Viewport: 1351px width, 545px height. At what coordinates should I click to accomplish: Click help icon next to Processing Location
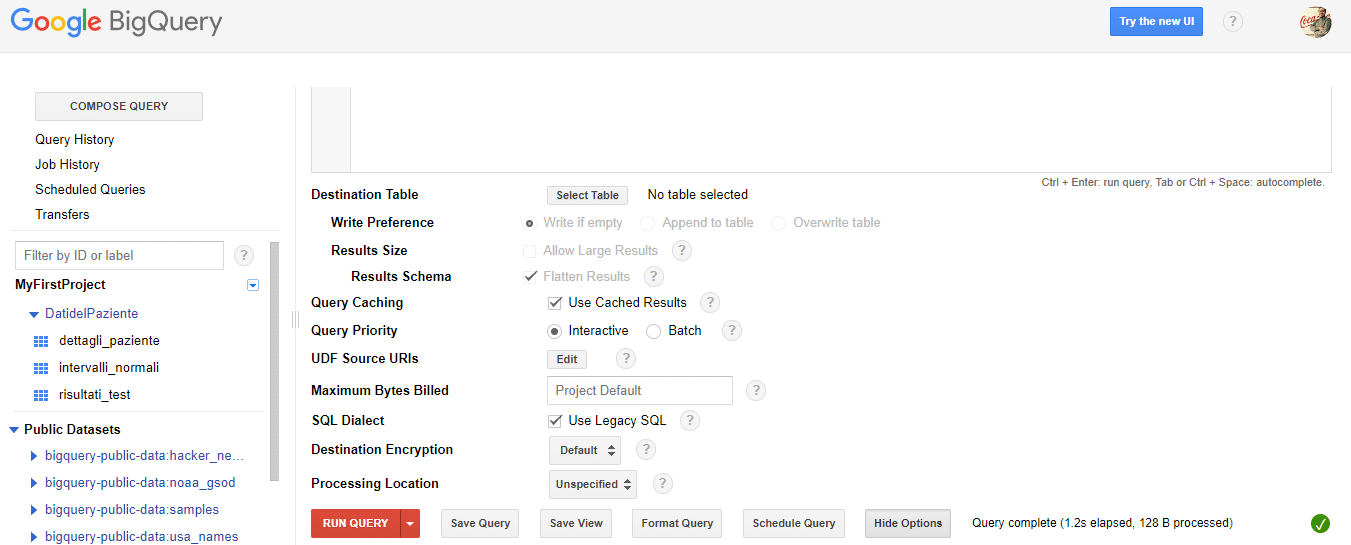tap(662, 483)
